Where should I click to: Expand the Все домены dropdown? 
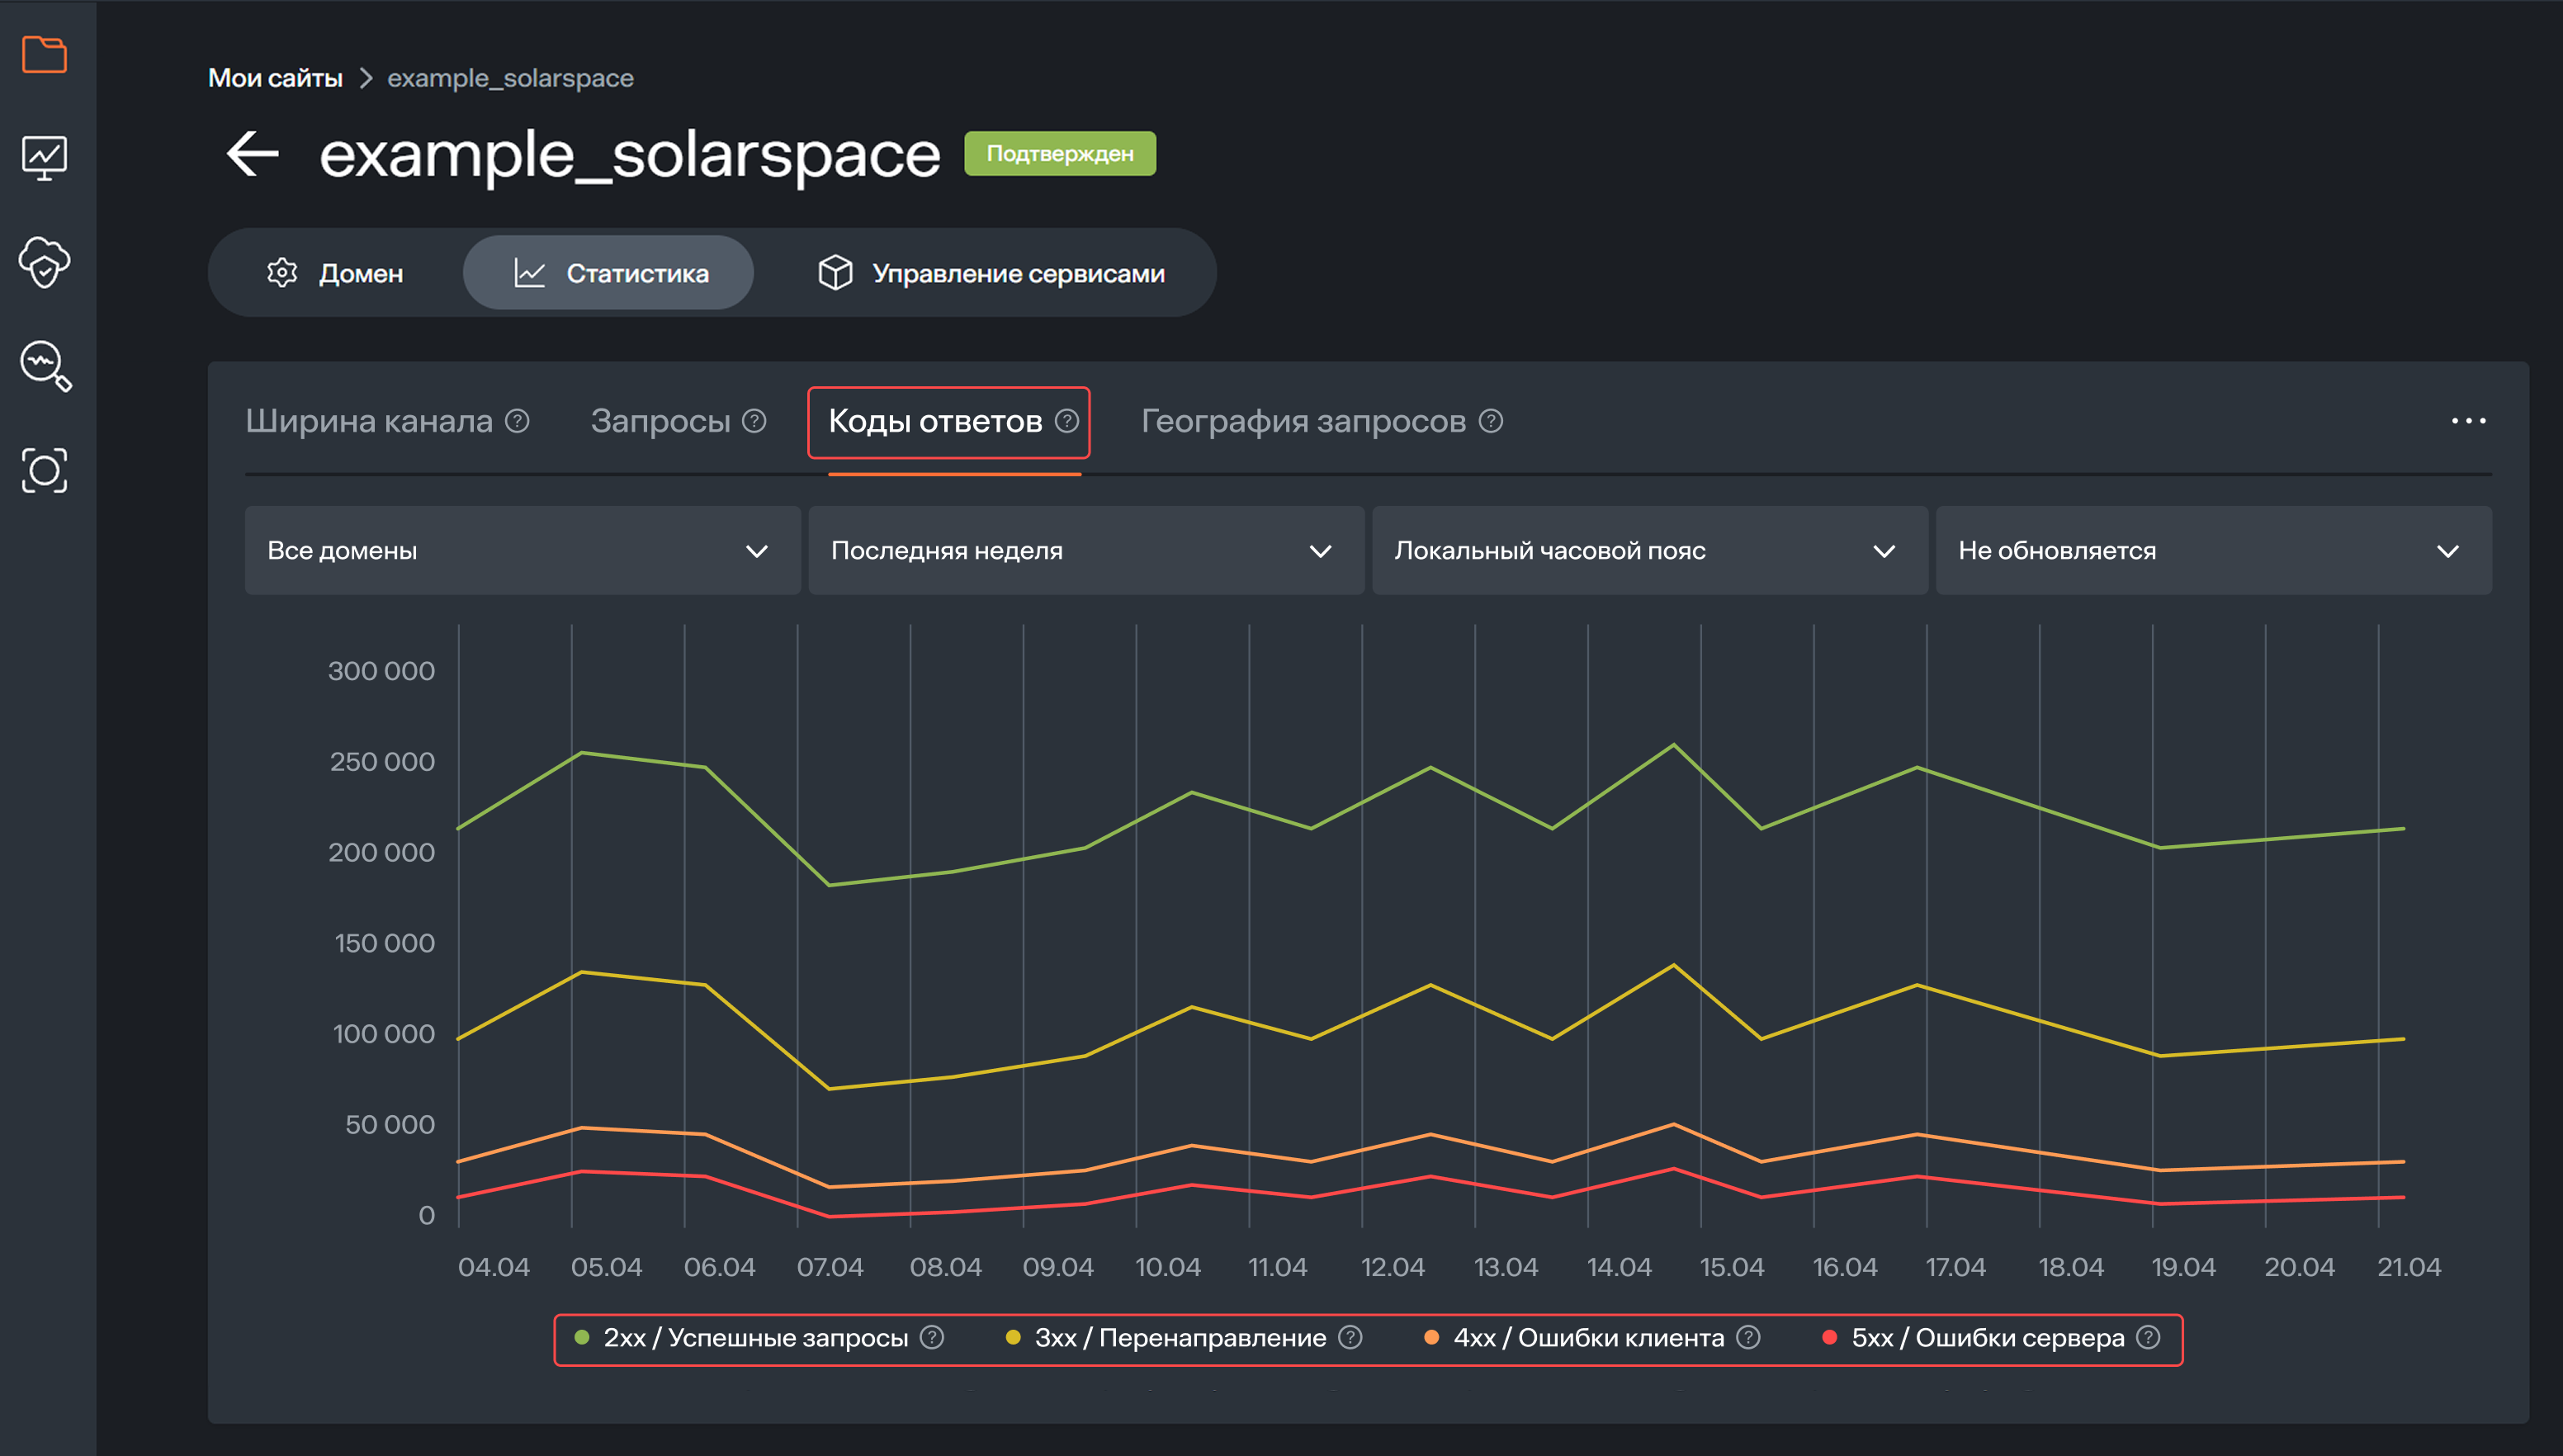coord(521,551)
